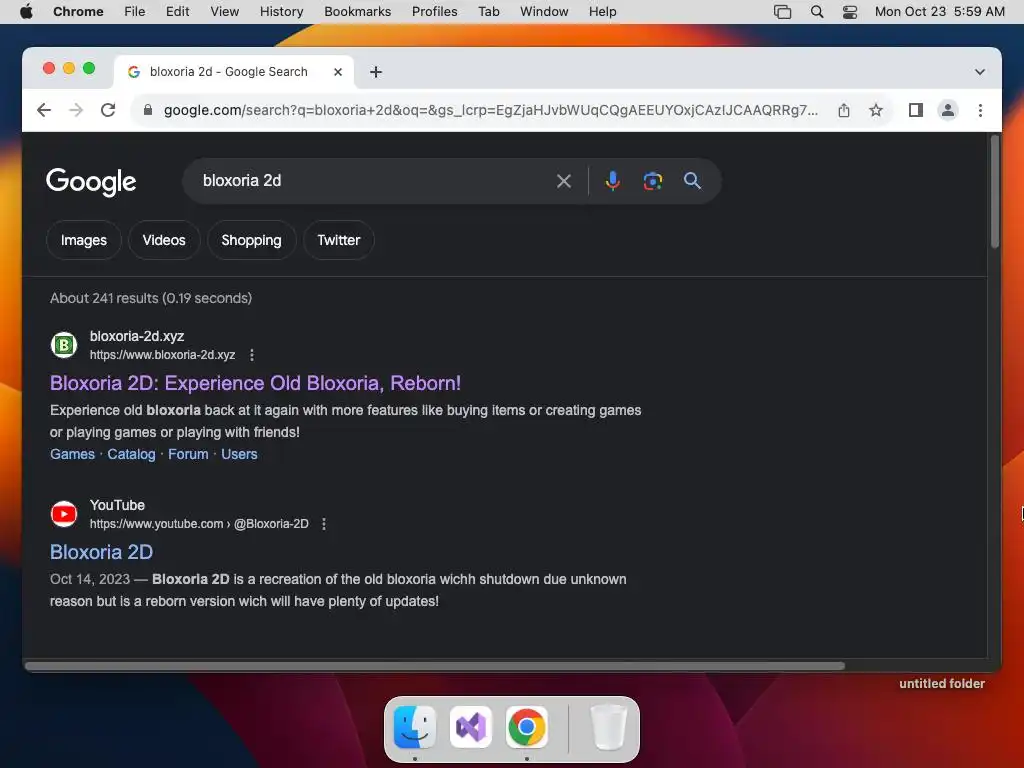Open the Bookmarks menu

tap(357, 12)
